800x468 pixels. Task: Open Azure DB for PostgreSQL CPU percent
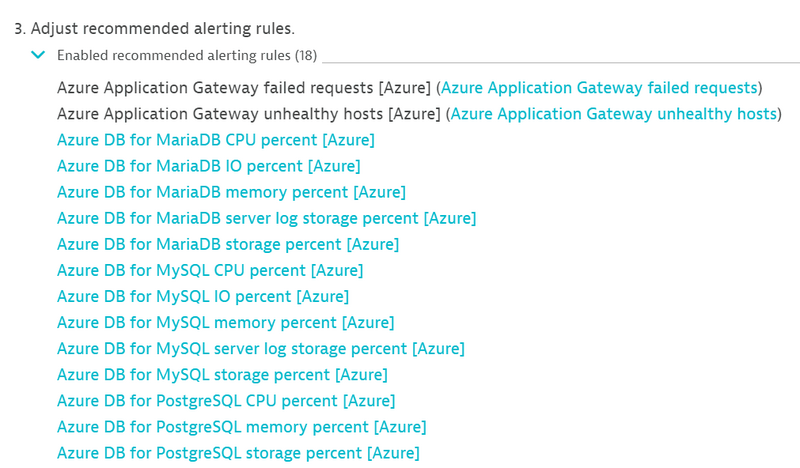[225, 401]
